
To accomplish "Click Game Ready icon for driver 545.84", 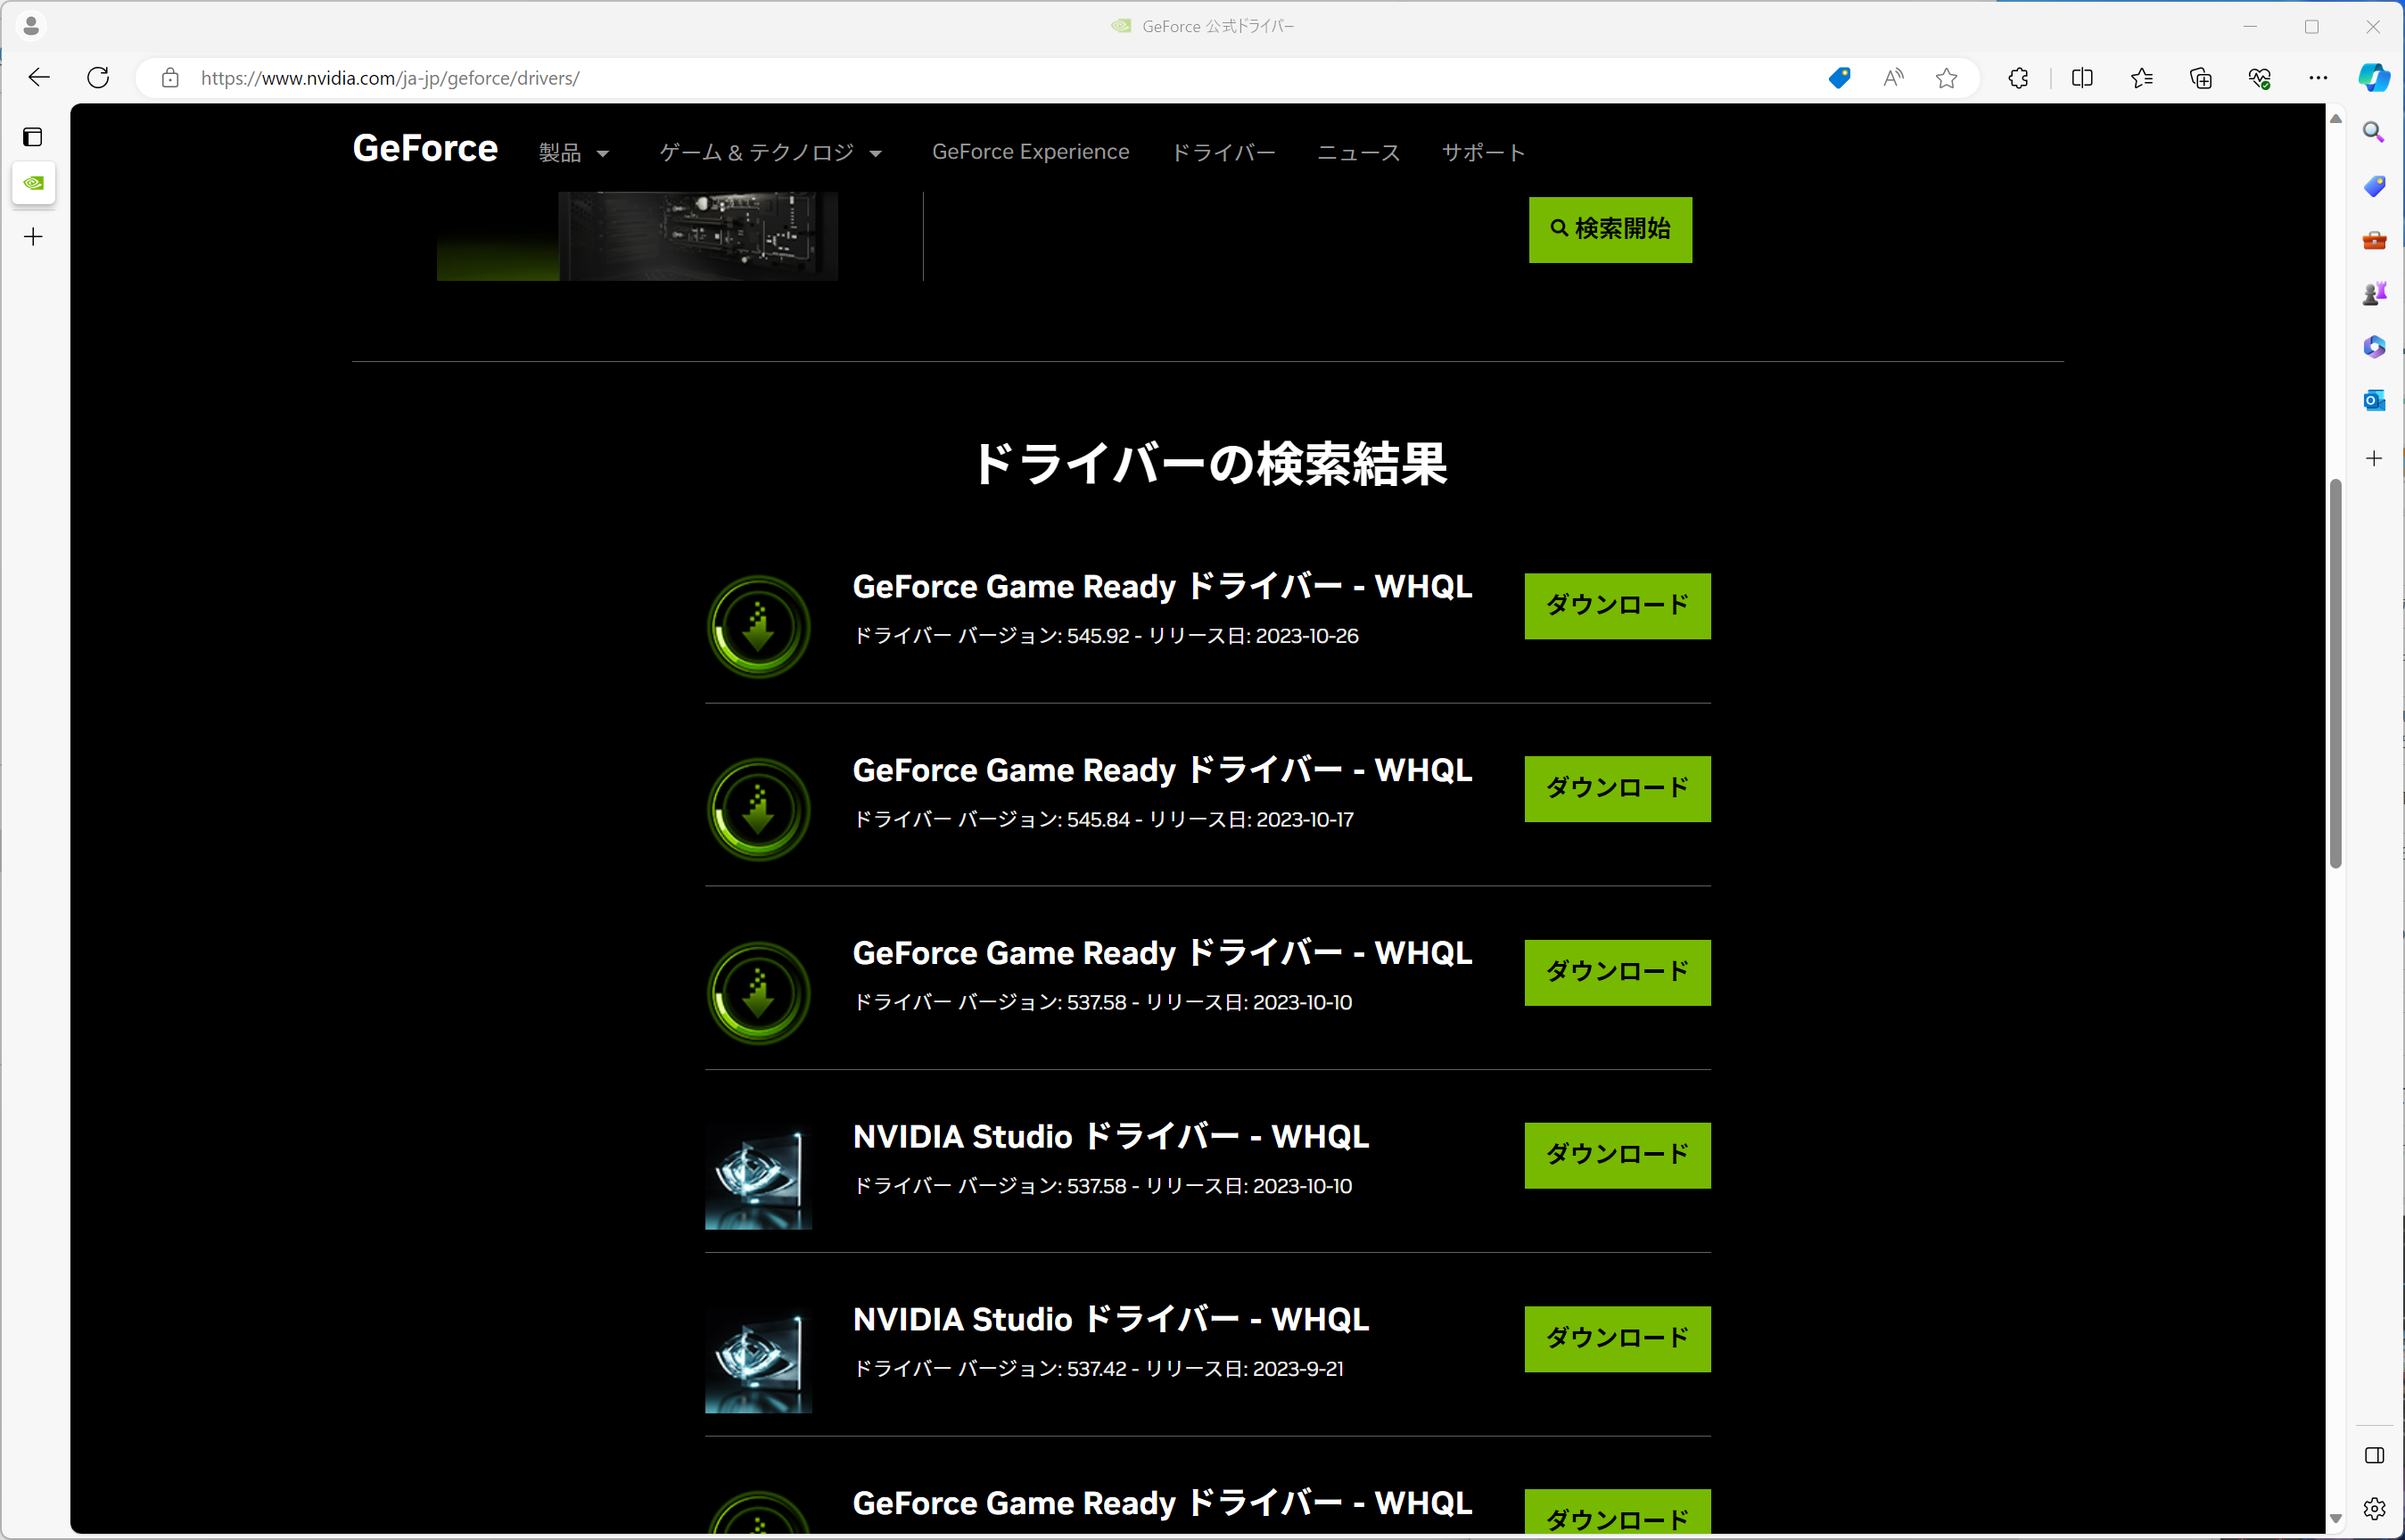I will (759, 810).
